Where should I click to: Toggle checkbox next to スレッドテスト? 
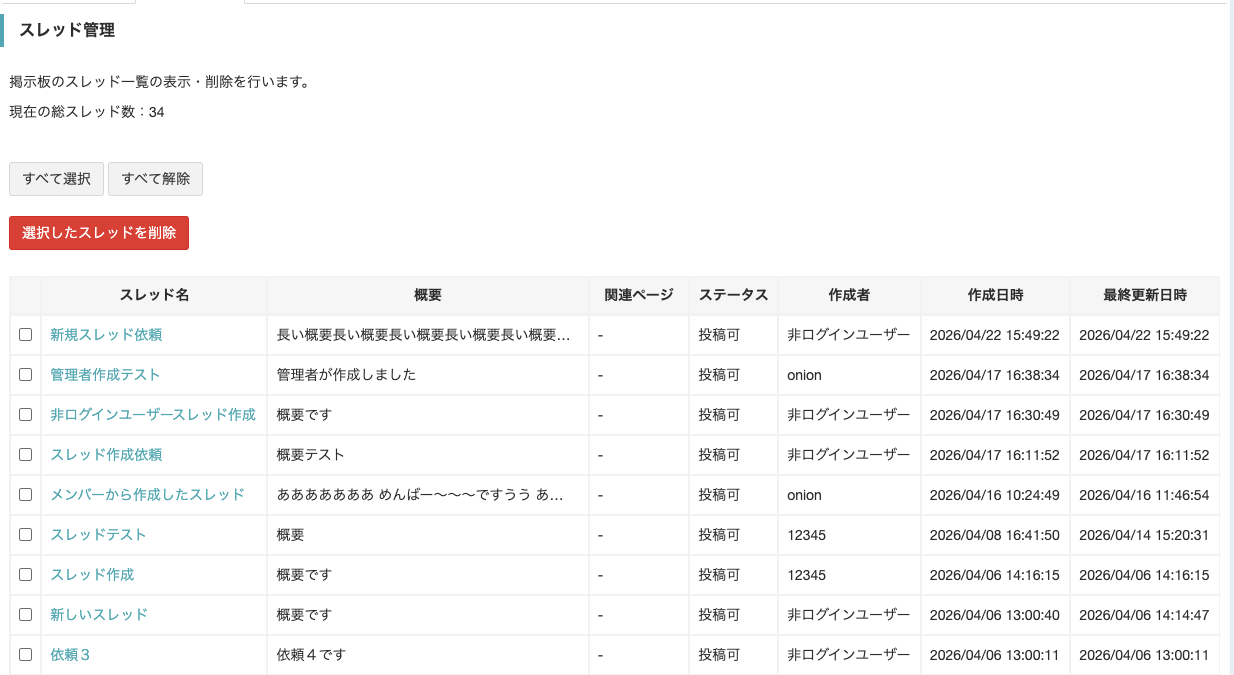pyautogui.click(x=26, y=535)
